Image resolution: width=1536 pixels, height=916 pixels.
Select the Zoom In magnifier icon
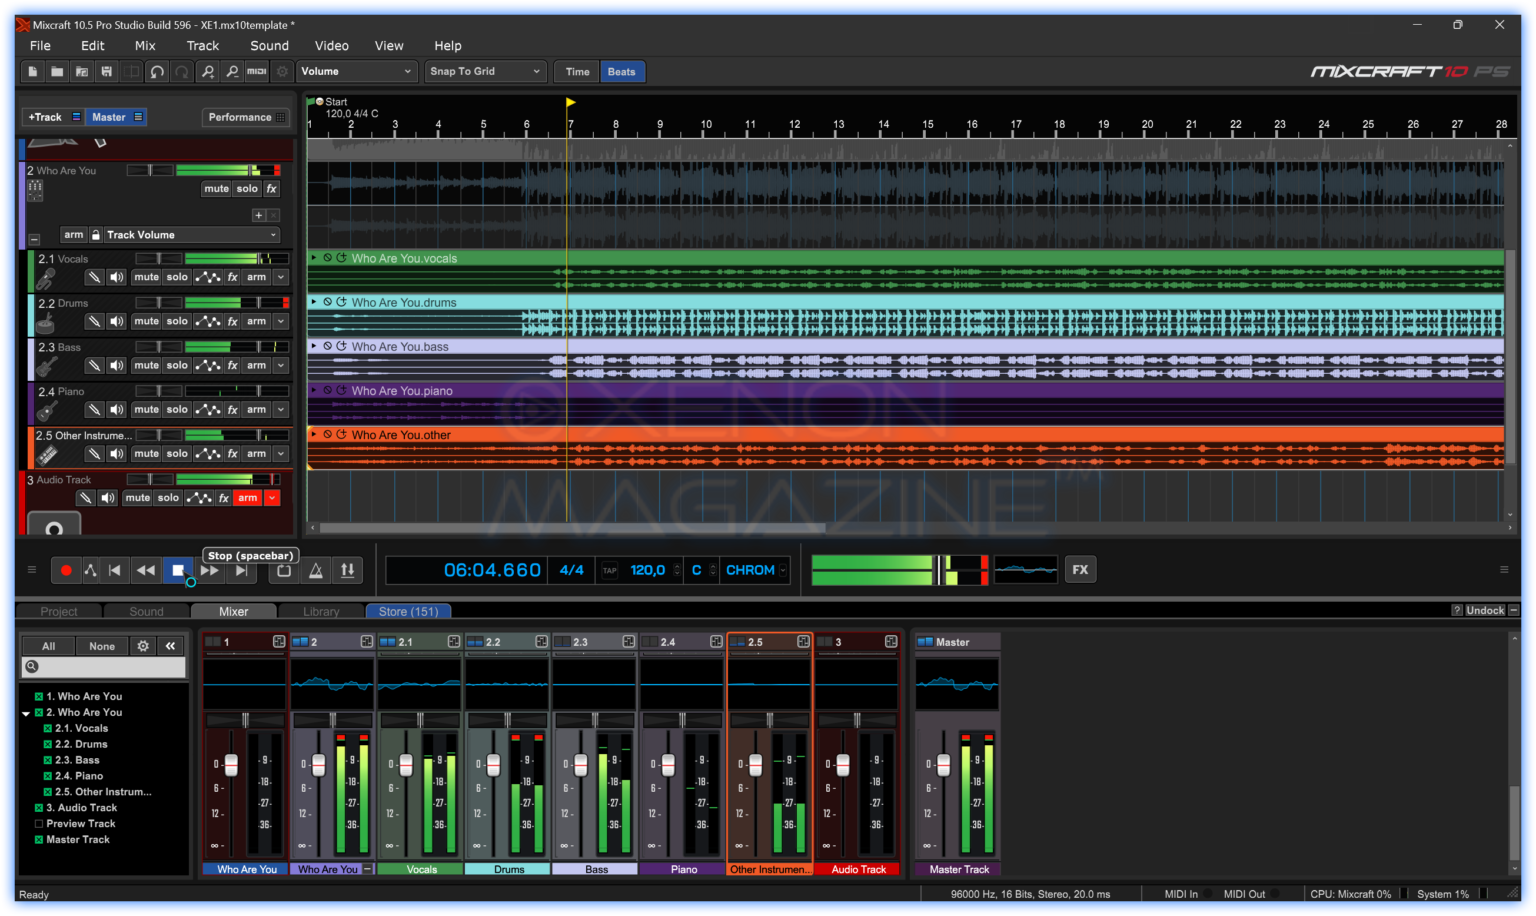click(x=207, y=71)
